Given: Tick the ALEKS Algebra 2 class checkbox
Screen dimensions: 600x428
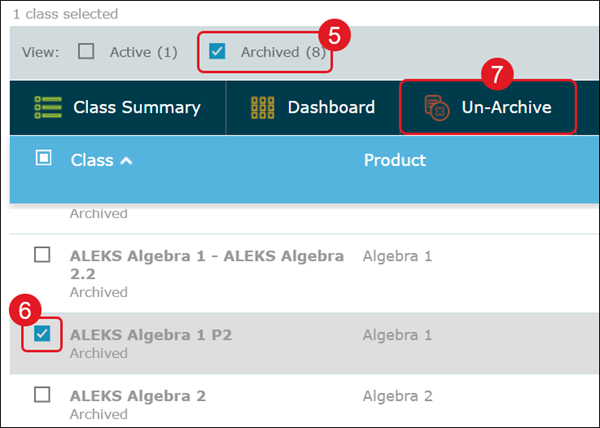Looking at the screenshot, I should (42, 395).
